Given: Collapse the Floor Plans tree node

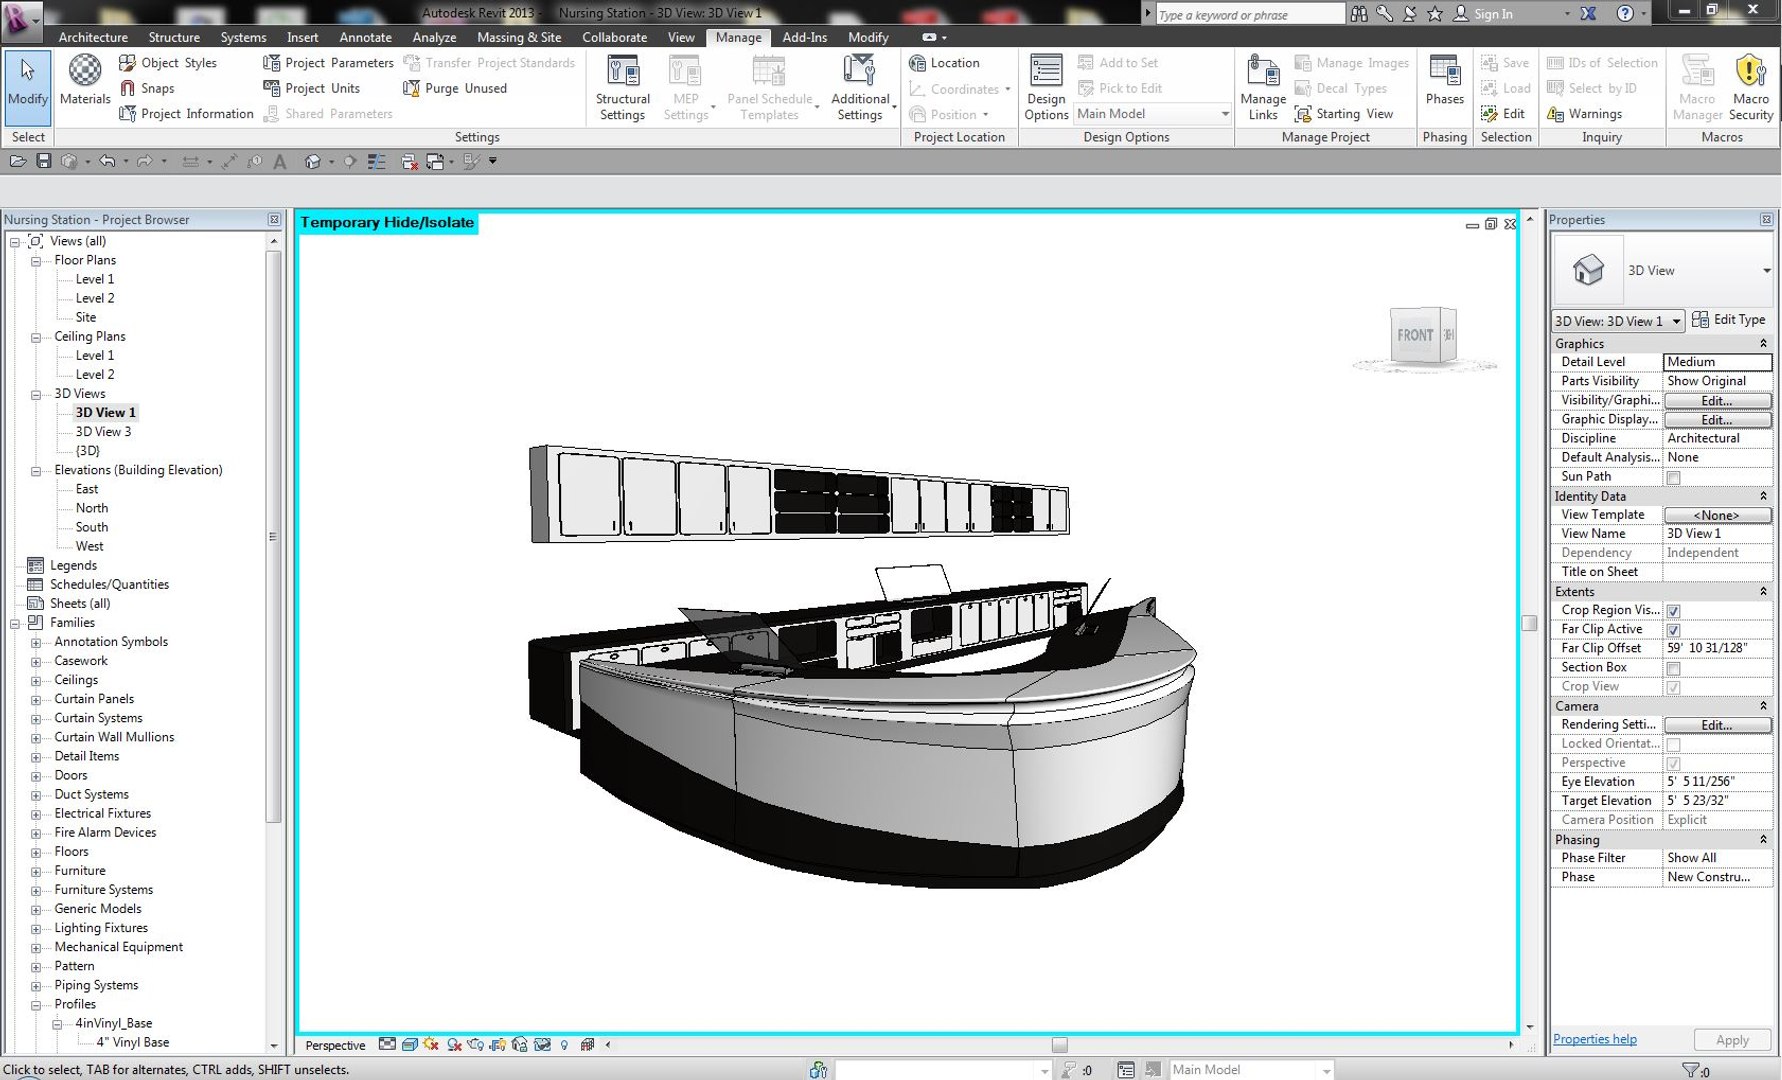Looking at the screenshot, I should point(36,261).
